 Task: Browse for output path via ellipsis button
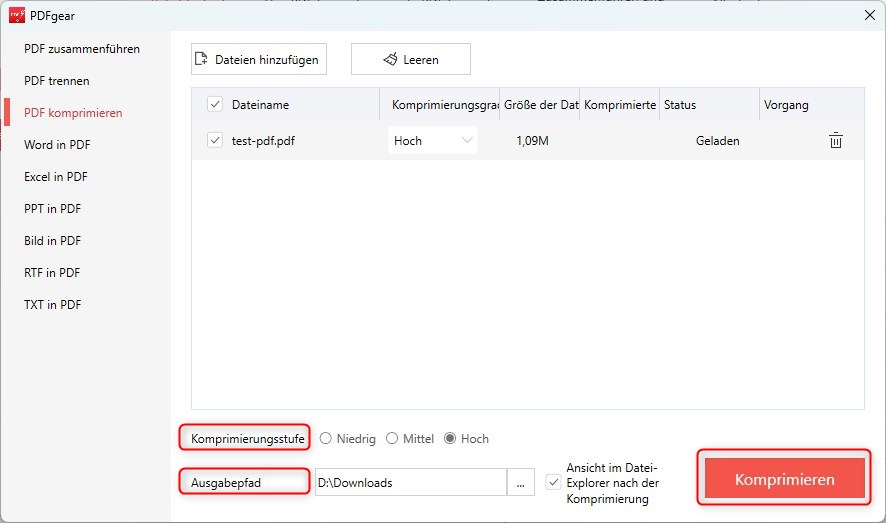point(521,483)
